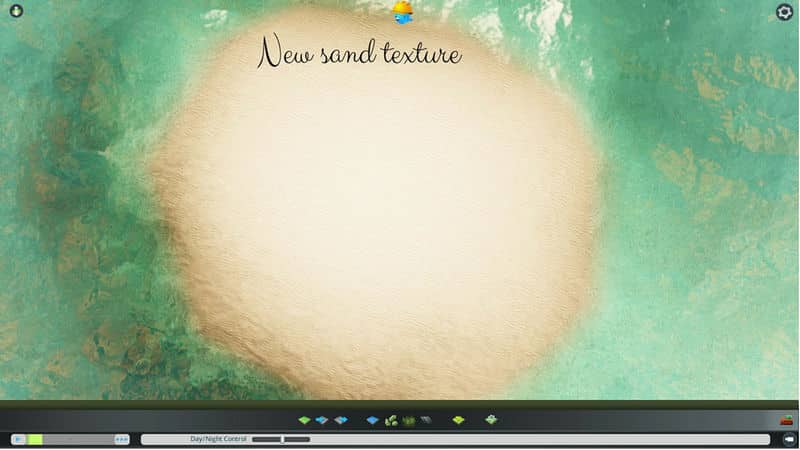
Task: Click the Chirper bird icon
Action: pos(402,12)
